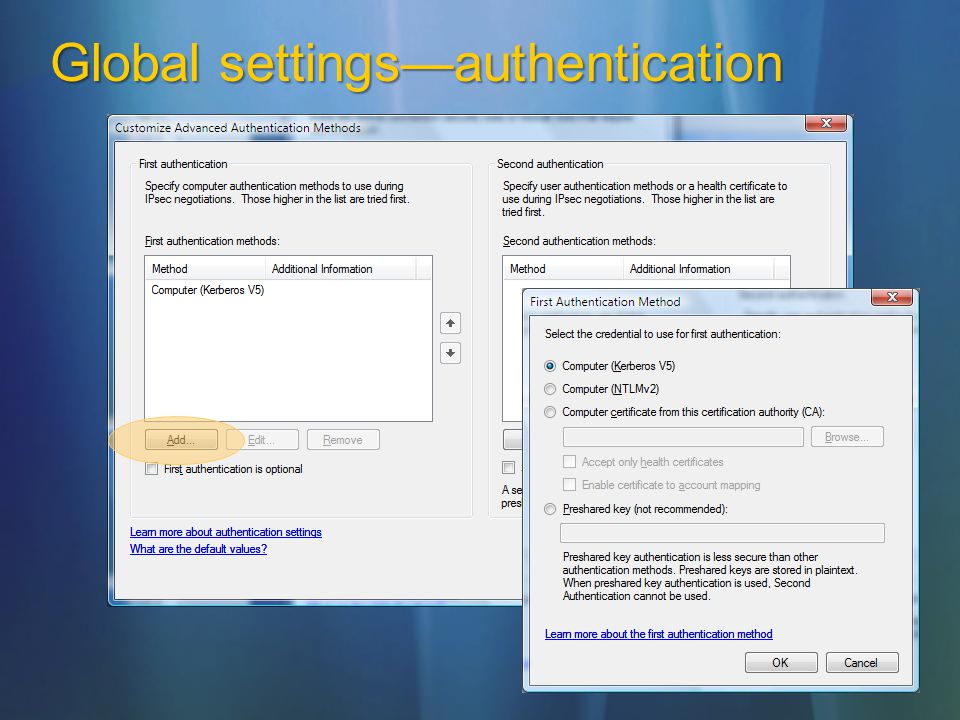Click Additional Information header in first authentication list
The width and height of the screenshot is (960, 720).
coord(340,269)
